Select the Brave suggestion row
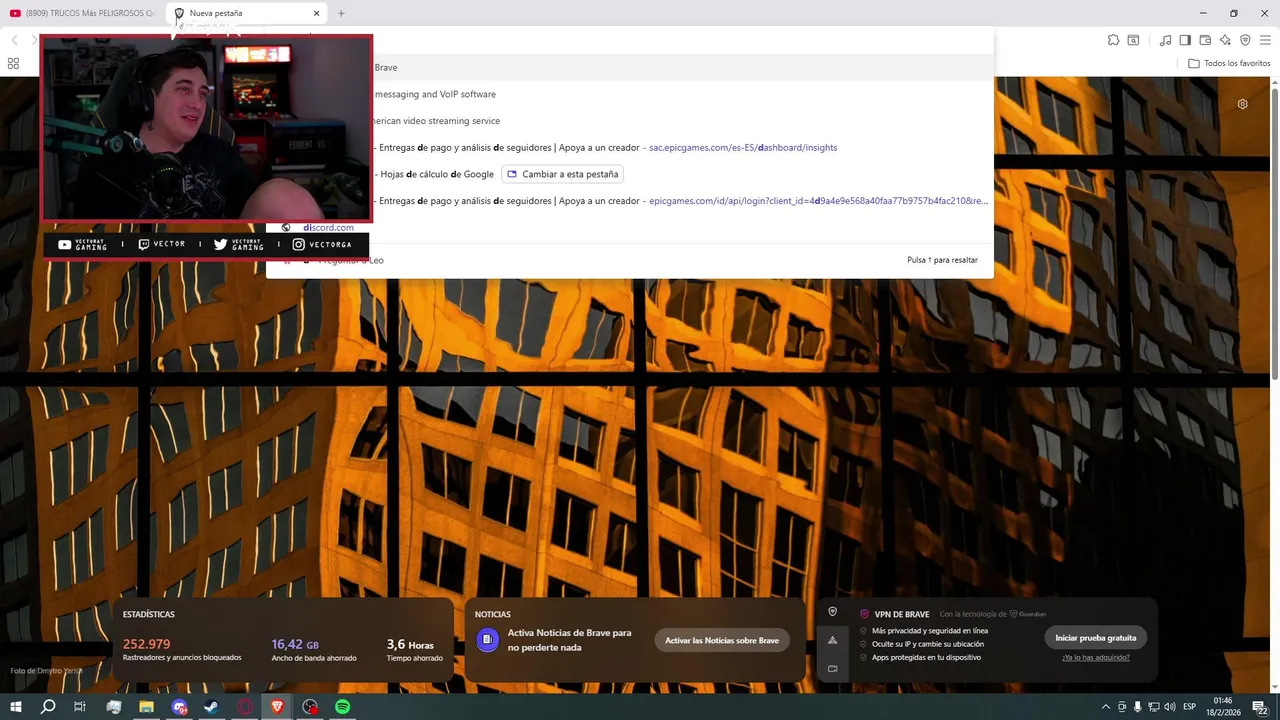 pos(630,67)
